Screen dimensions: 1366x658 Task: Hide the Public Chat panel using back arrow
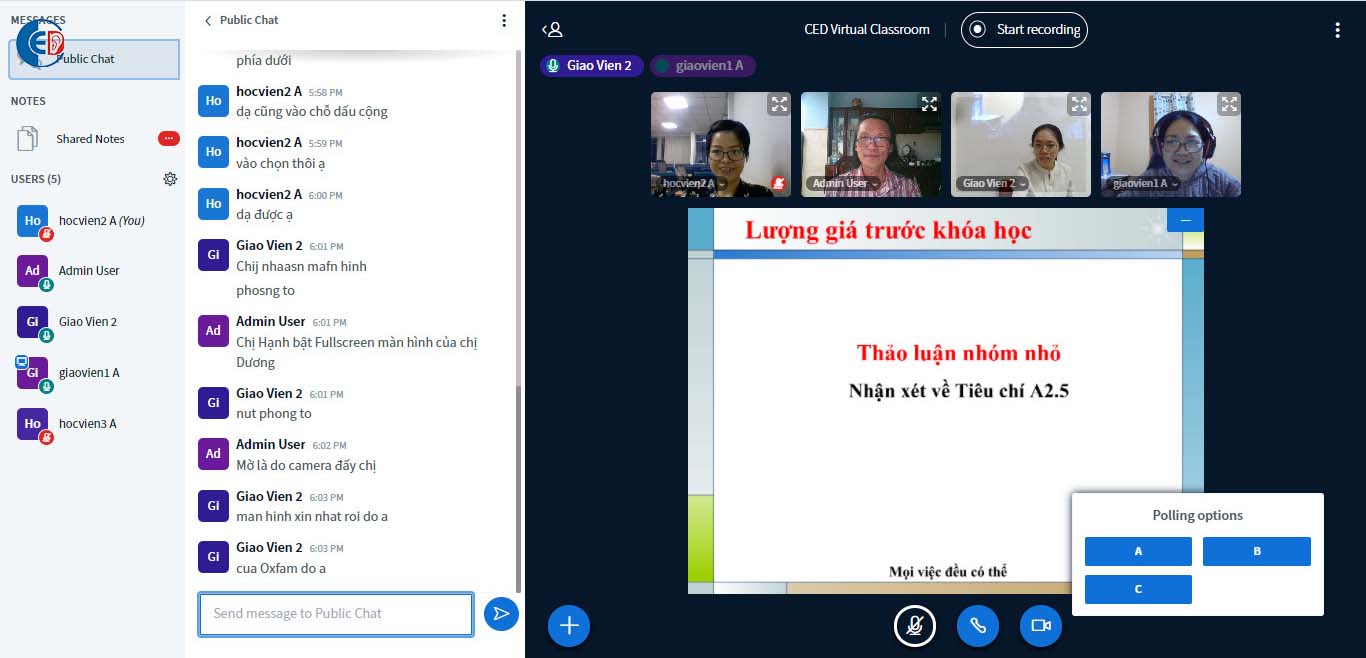pyautogui.click(x=208, y=20)
